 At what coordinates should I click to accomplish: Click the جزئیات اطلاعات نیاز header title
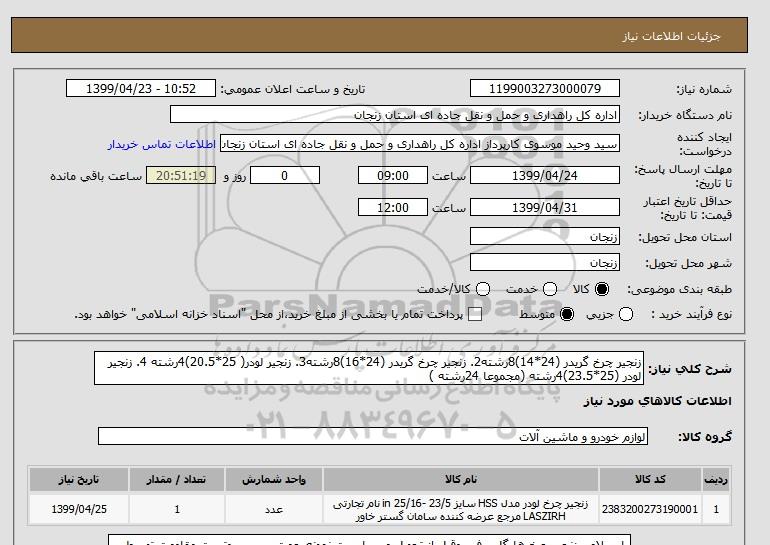671,36
